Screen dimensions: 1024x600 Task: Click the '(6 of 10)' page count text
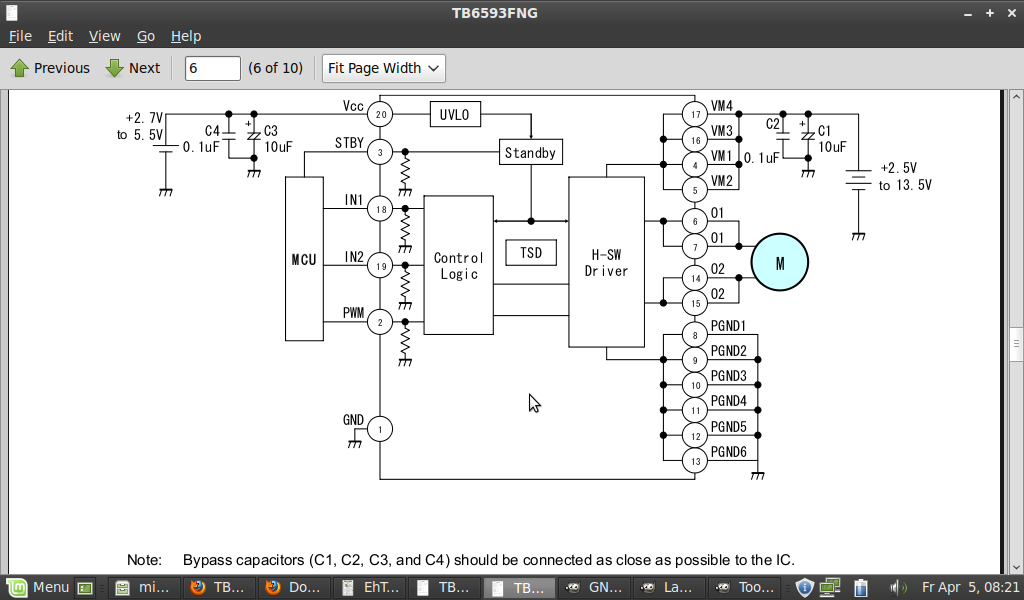(276, 68)
